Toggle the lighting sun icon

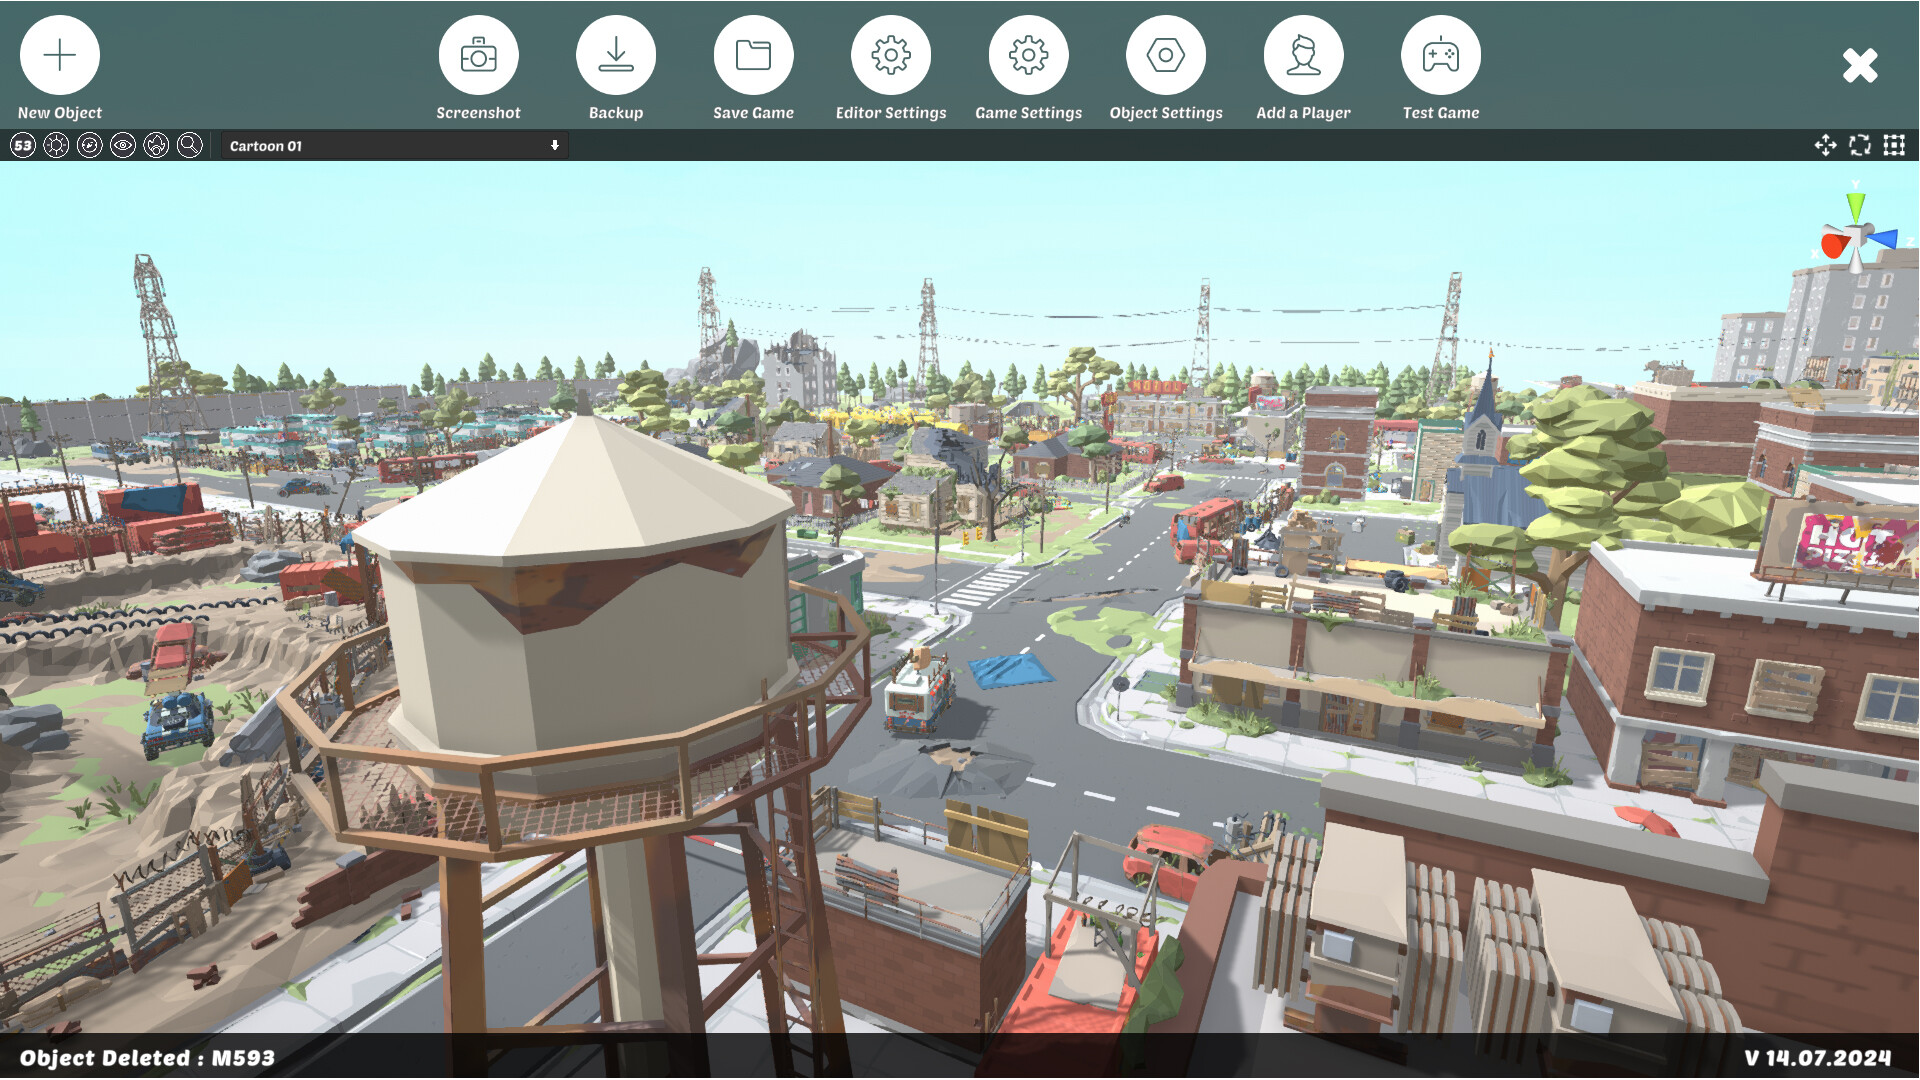(x=56, y=145)
